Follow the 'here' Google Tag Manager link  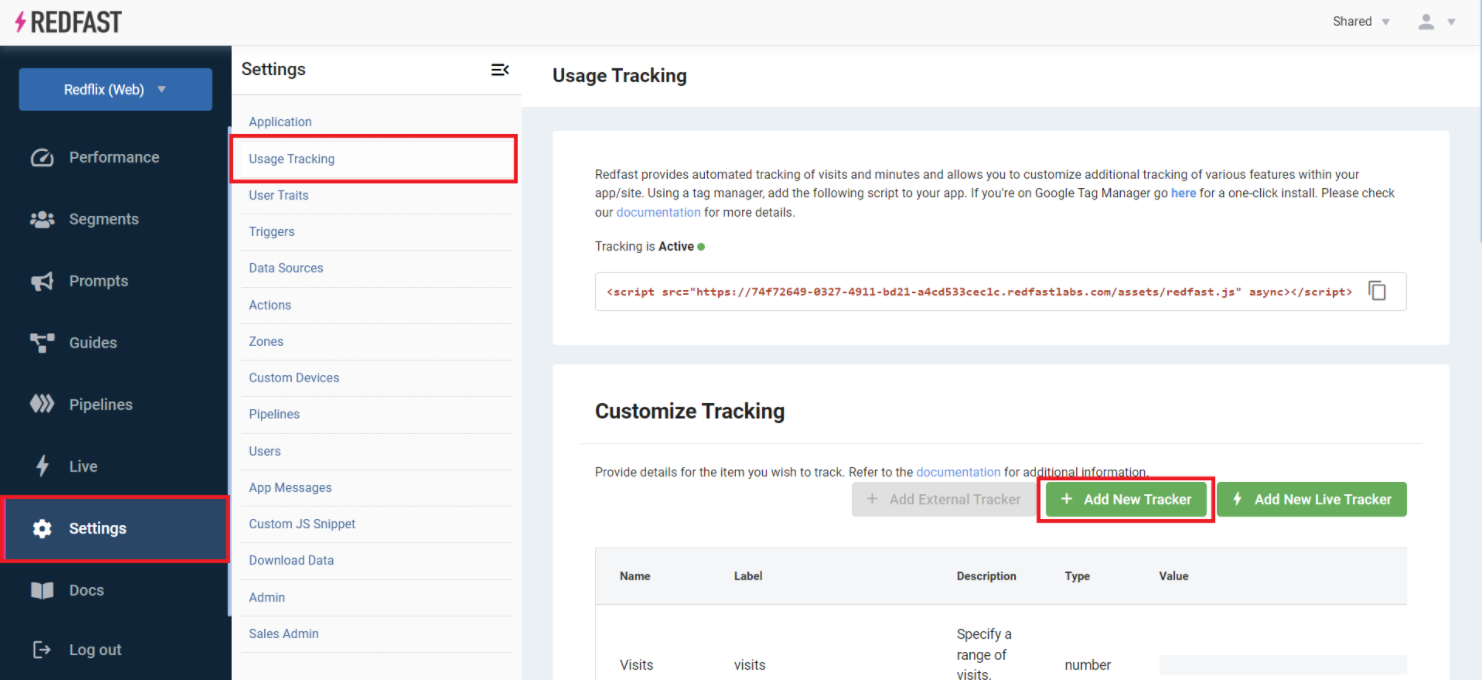(x=1183, y=193)
